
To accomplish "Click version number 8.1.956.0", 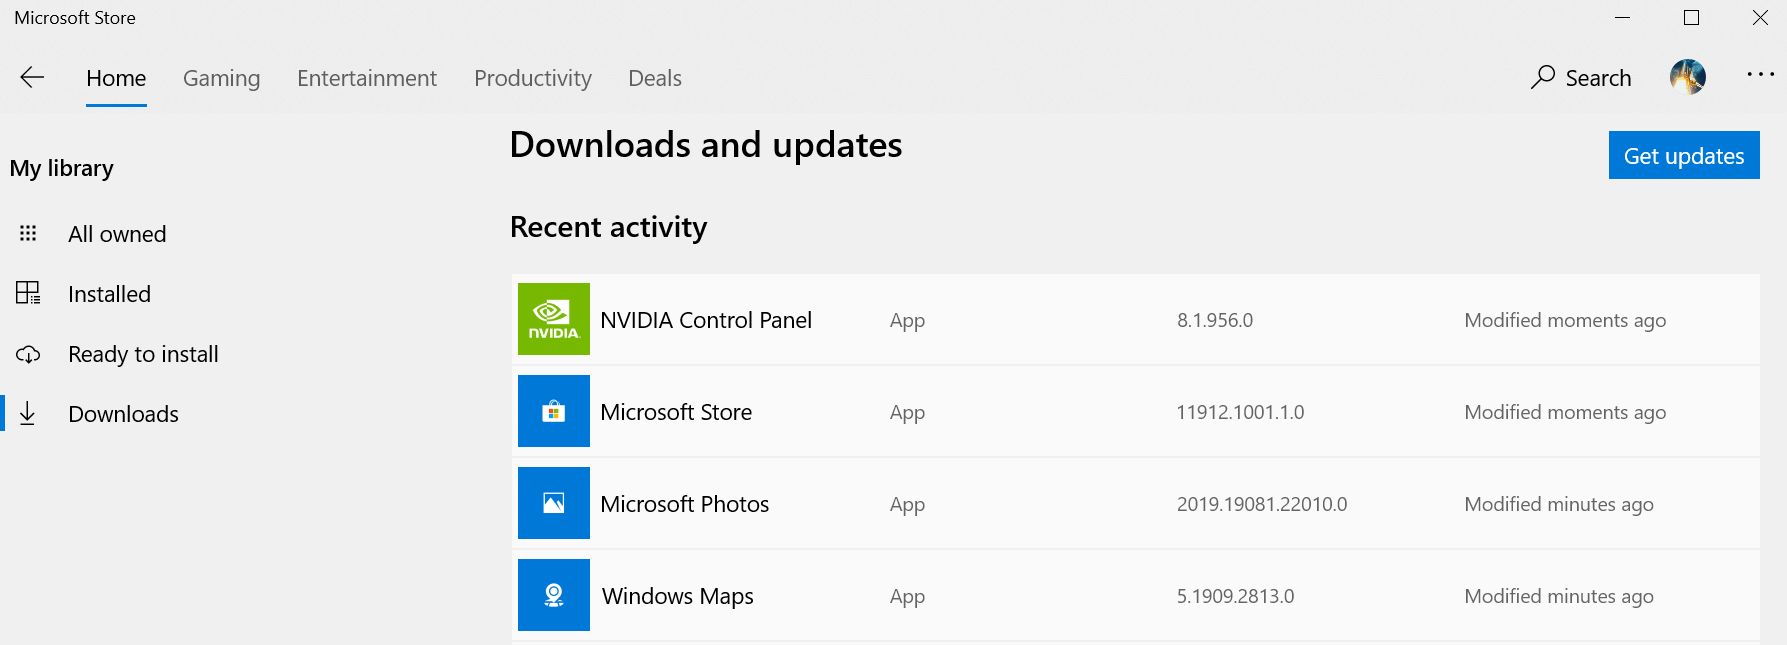I will [x=1215, y=320].
